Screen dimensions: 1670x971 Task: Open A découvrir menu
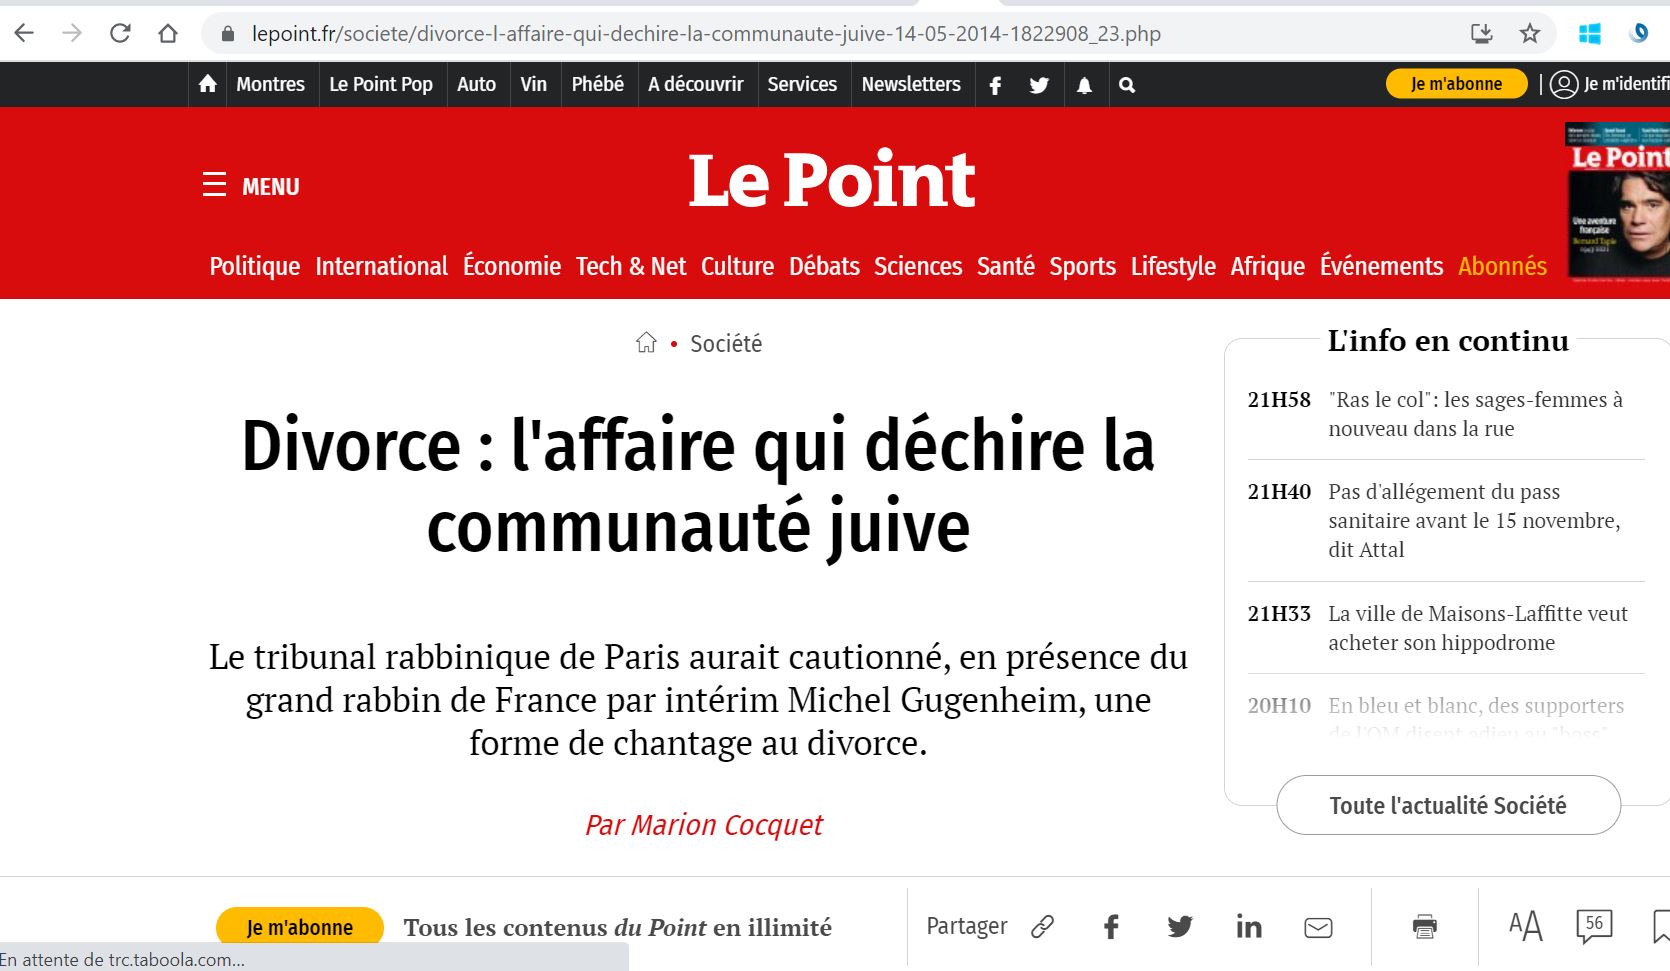[695, 85]
